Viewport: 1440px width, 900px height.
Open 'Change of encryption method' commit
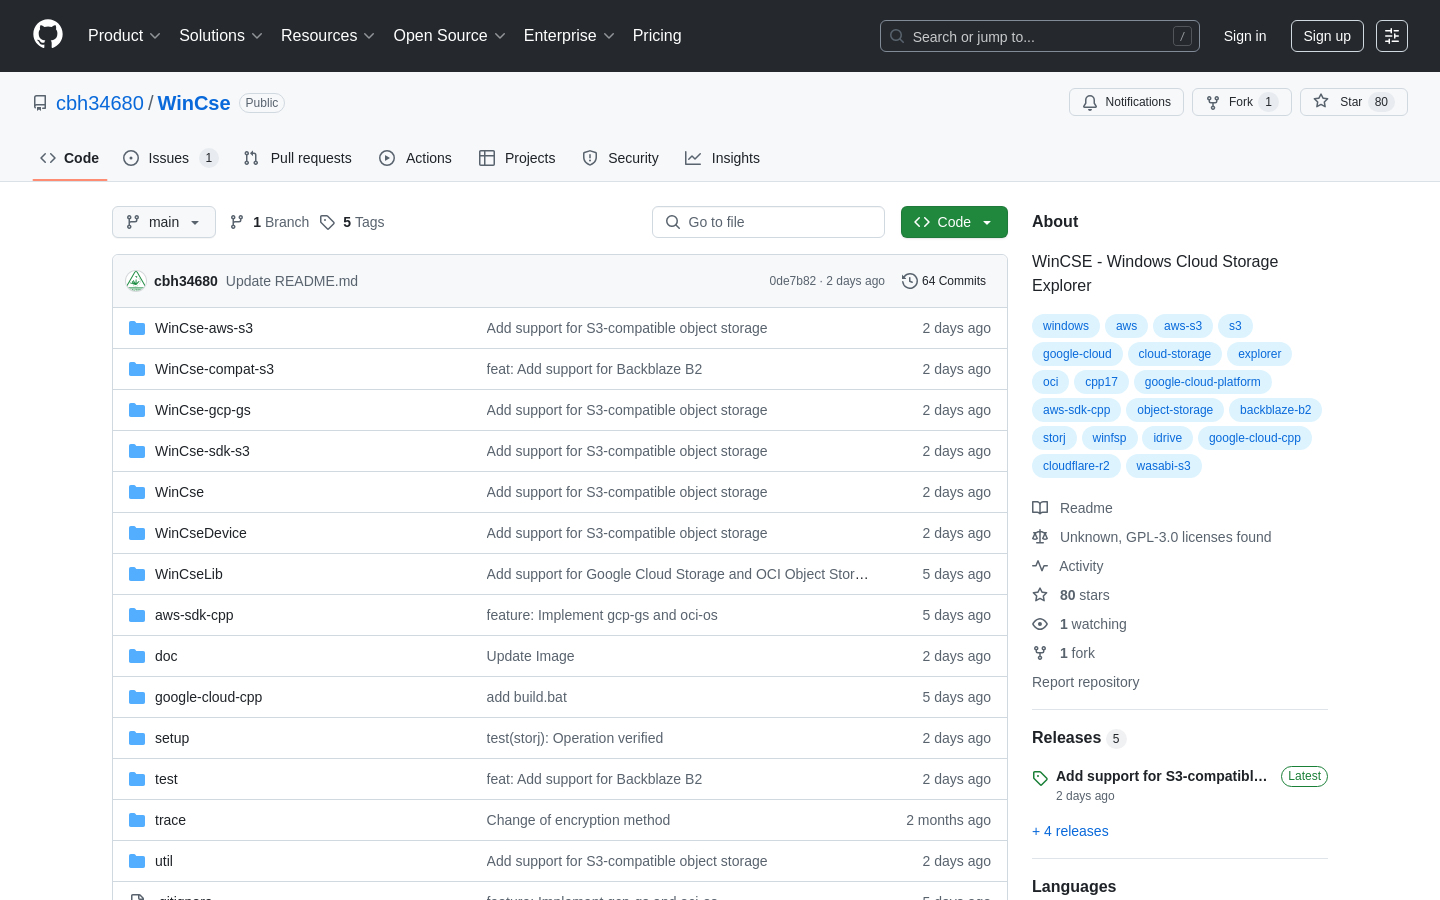(578, 820)
